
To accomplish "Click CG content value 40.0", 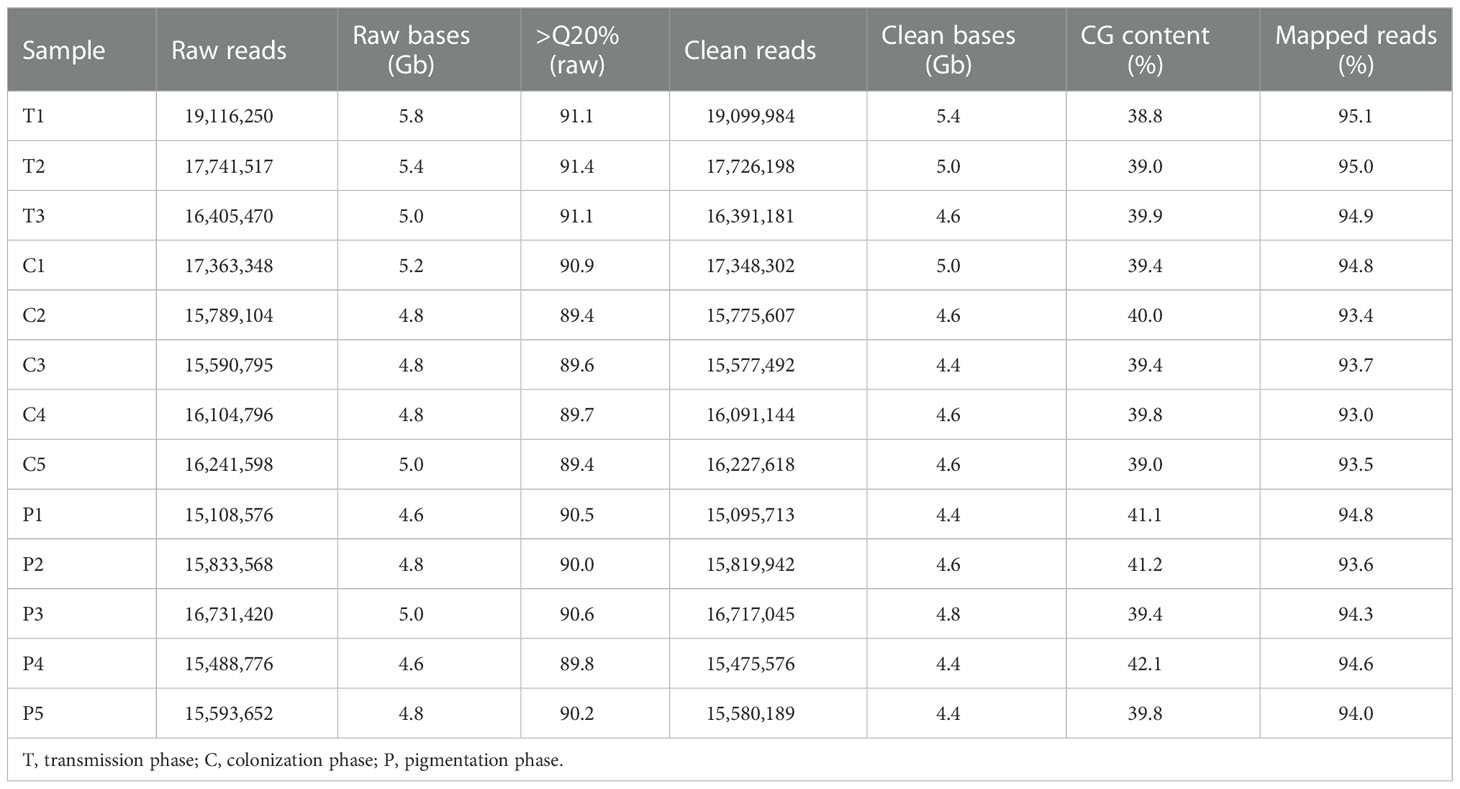I will 1145,315.
